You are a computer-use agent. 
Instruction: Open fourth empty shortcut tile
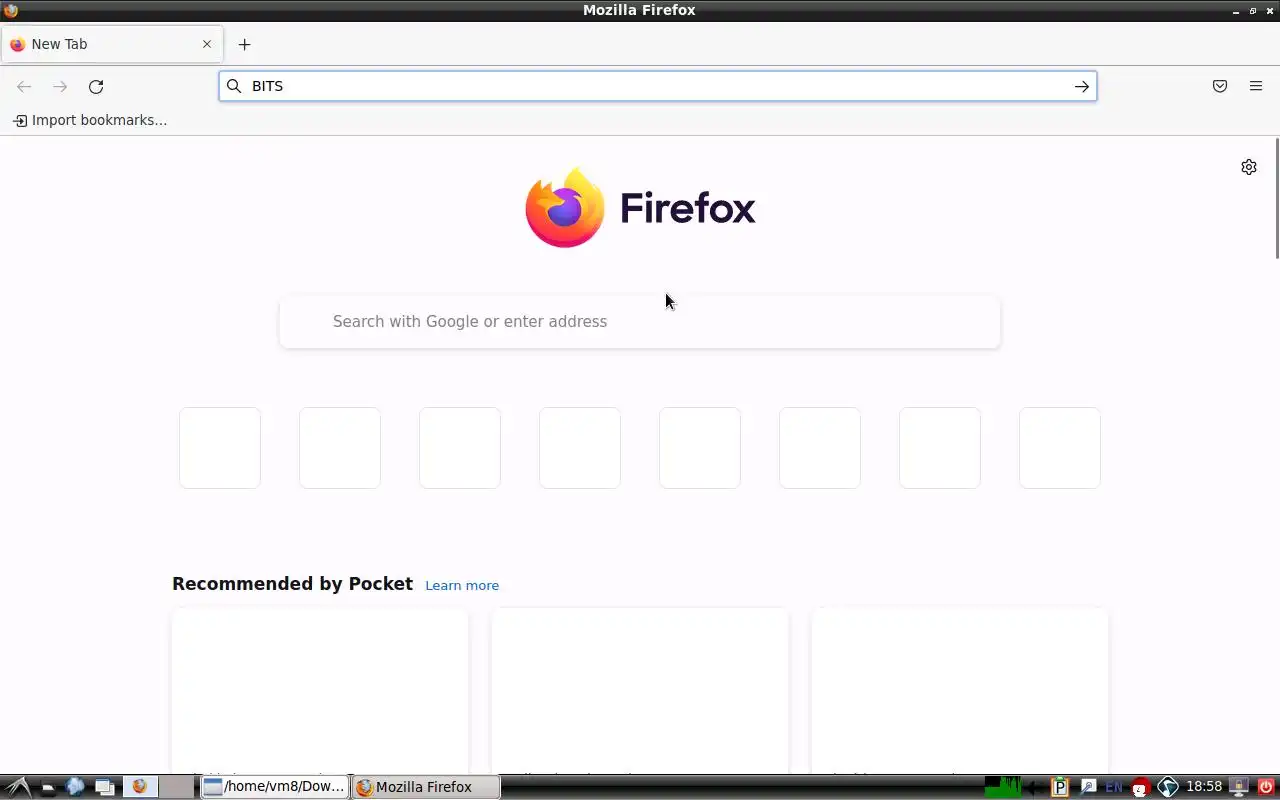(580, 448)
